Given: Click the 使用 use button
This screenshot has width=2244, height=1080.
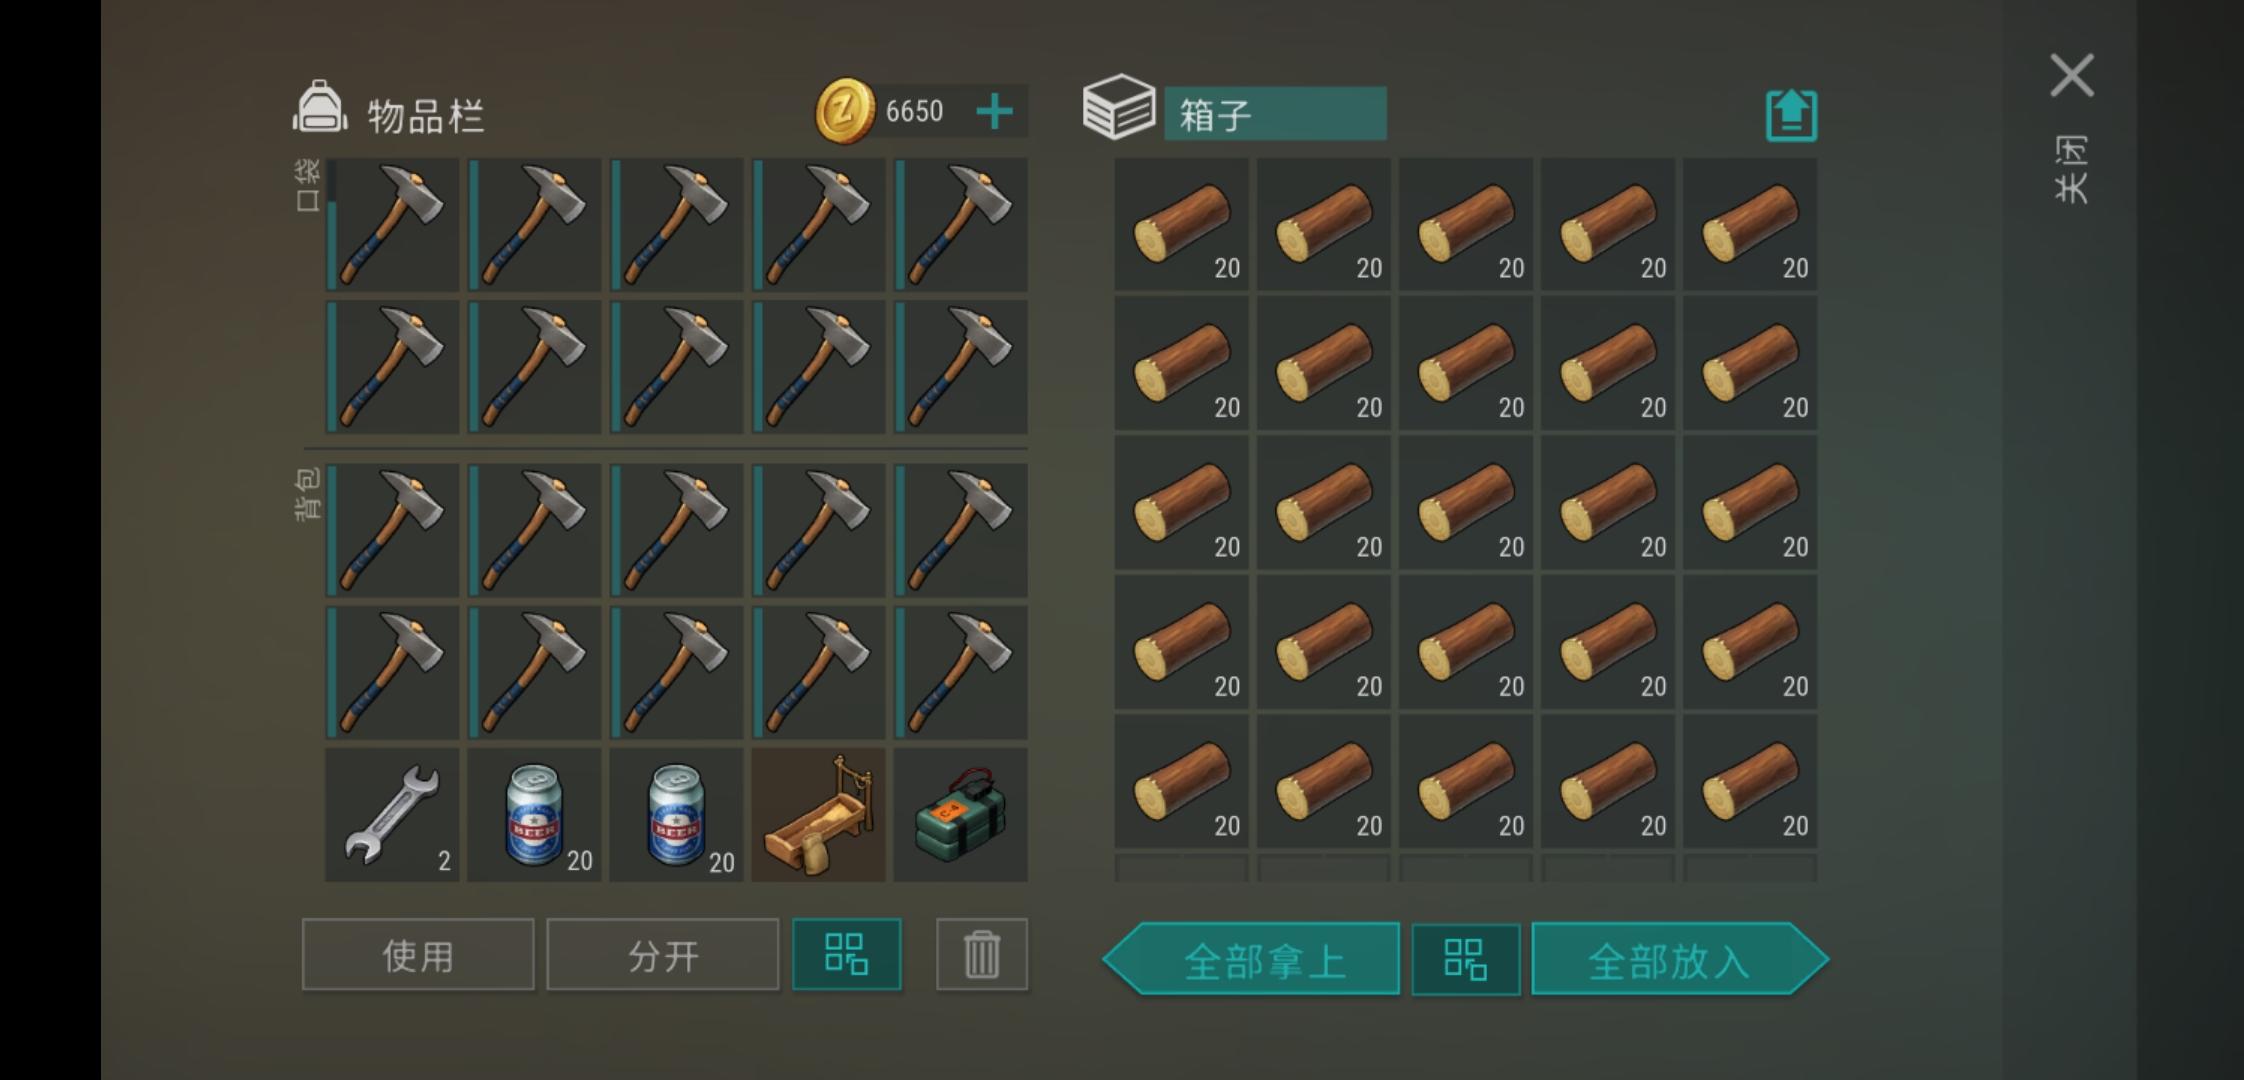Looking at the screenshot, I should point(418,954).
